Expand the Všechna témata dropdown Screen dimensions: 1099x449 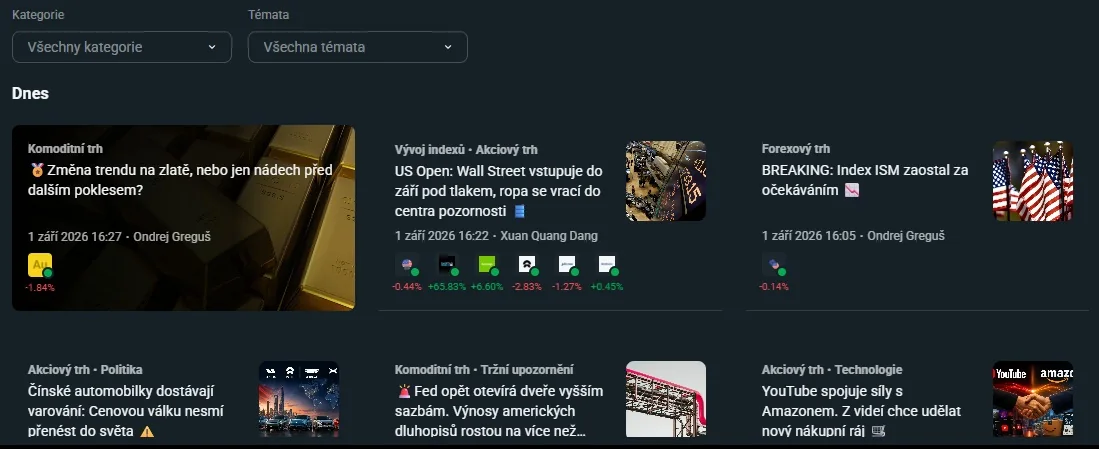[357, 47]
